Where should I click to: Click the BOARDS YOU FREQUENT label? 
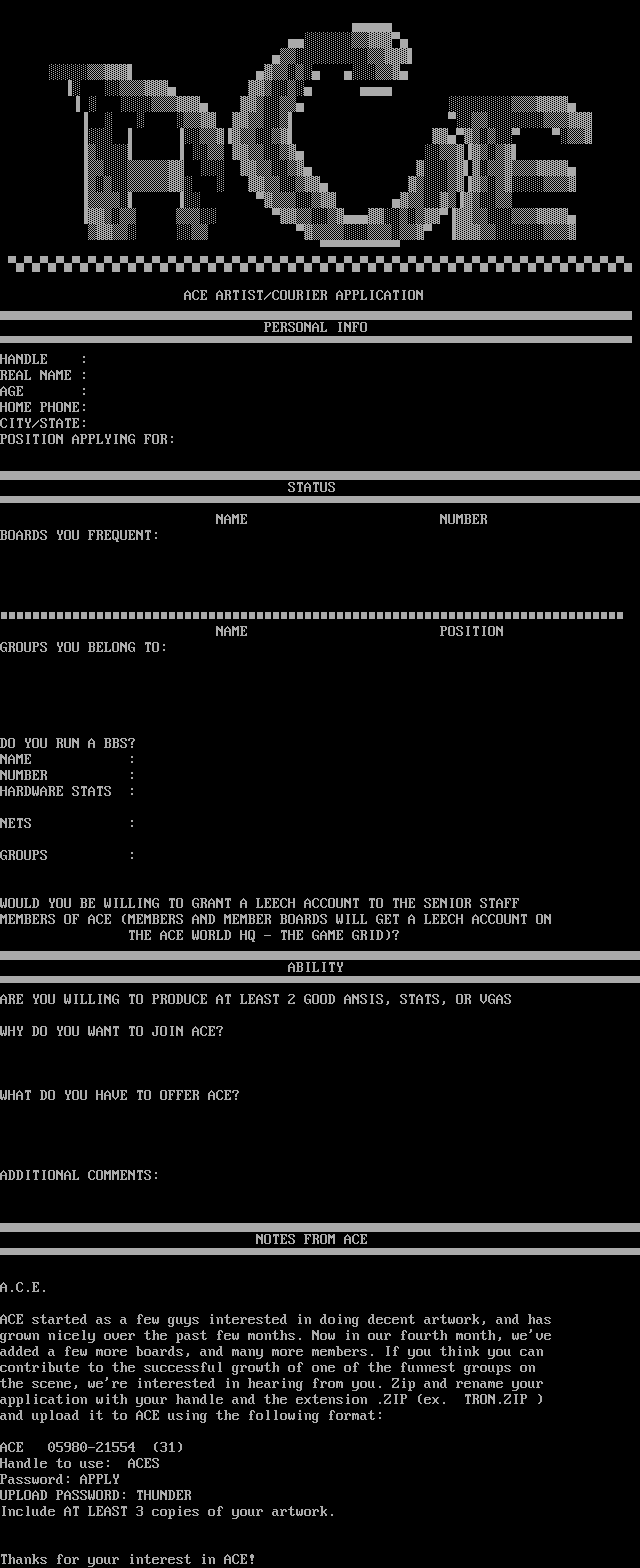[x=79, y=535]
